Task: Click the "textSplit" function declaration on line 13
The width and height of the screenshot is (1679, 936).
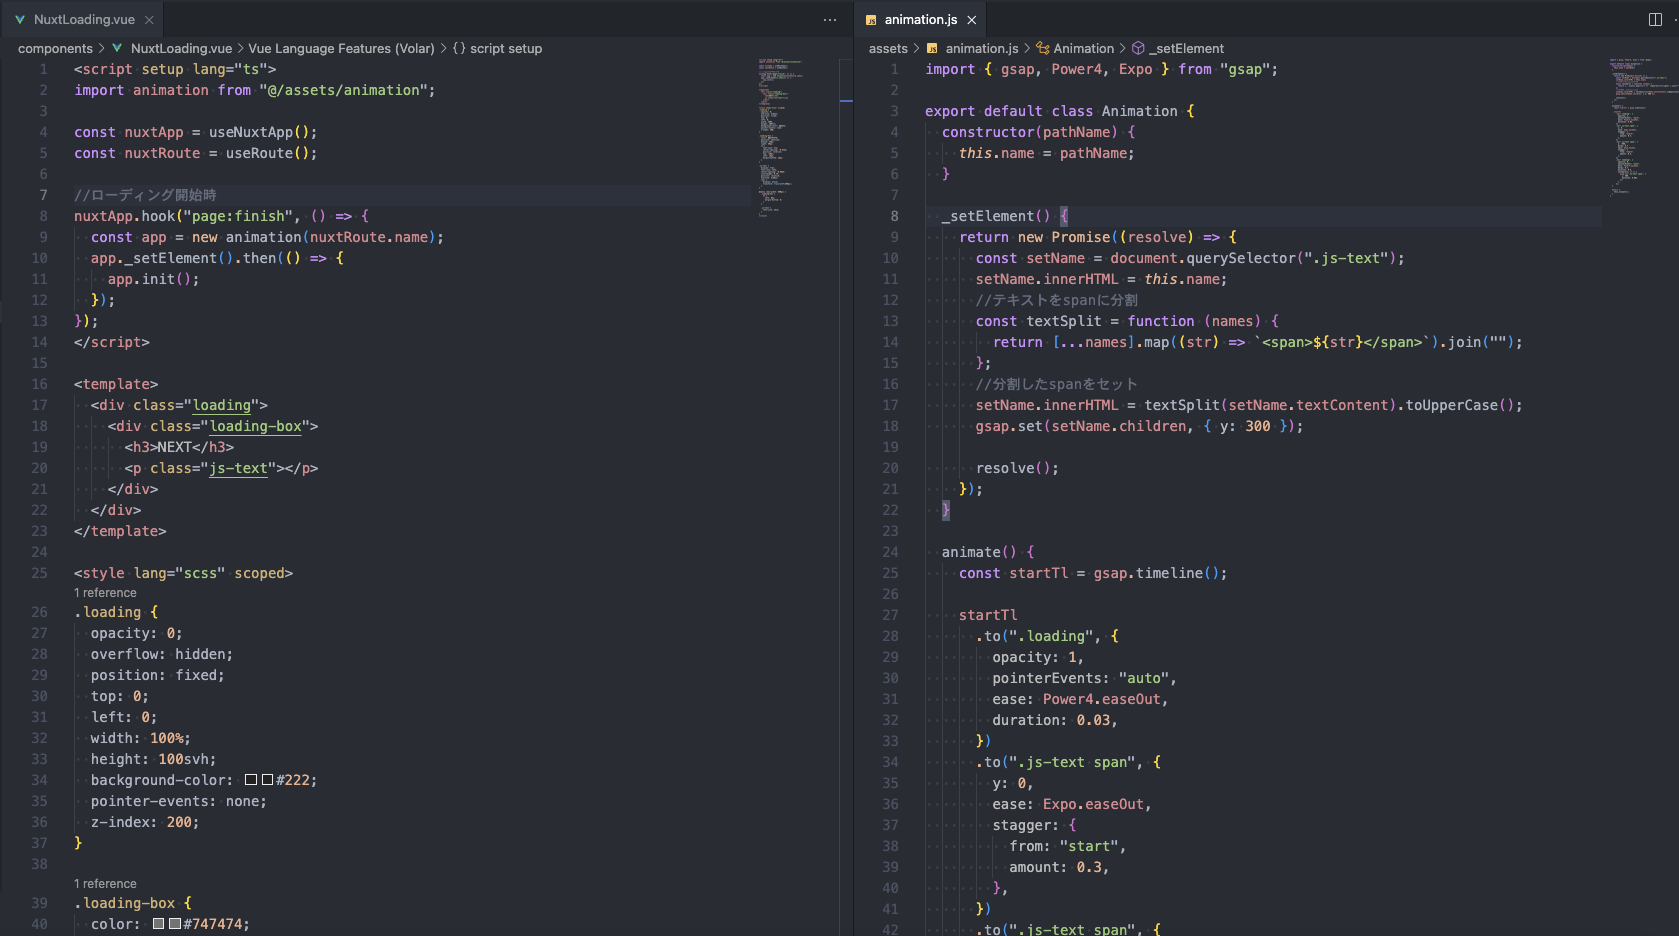Action: point(1064,321)
